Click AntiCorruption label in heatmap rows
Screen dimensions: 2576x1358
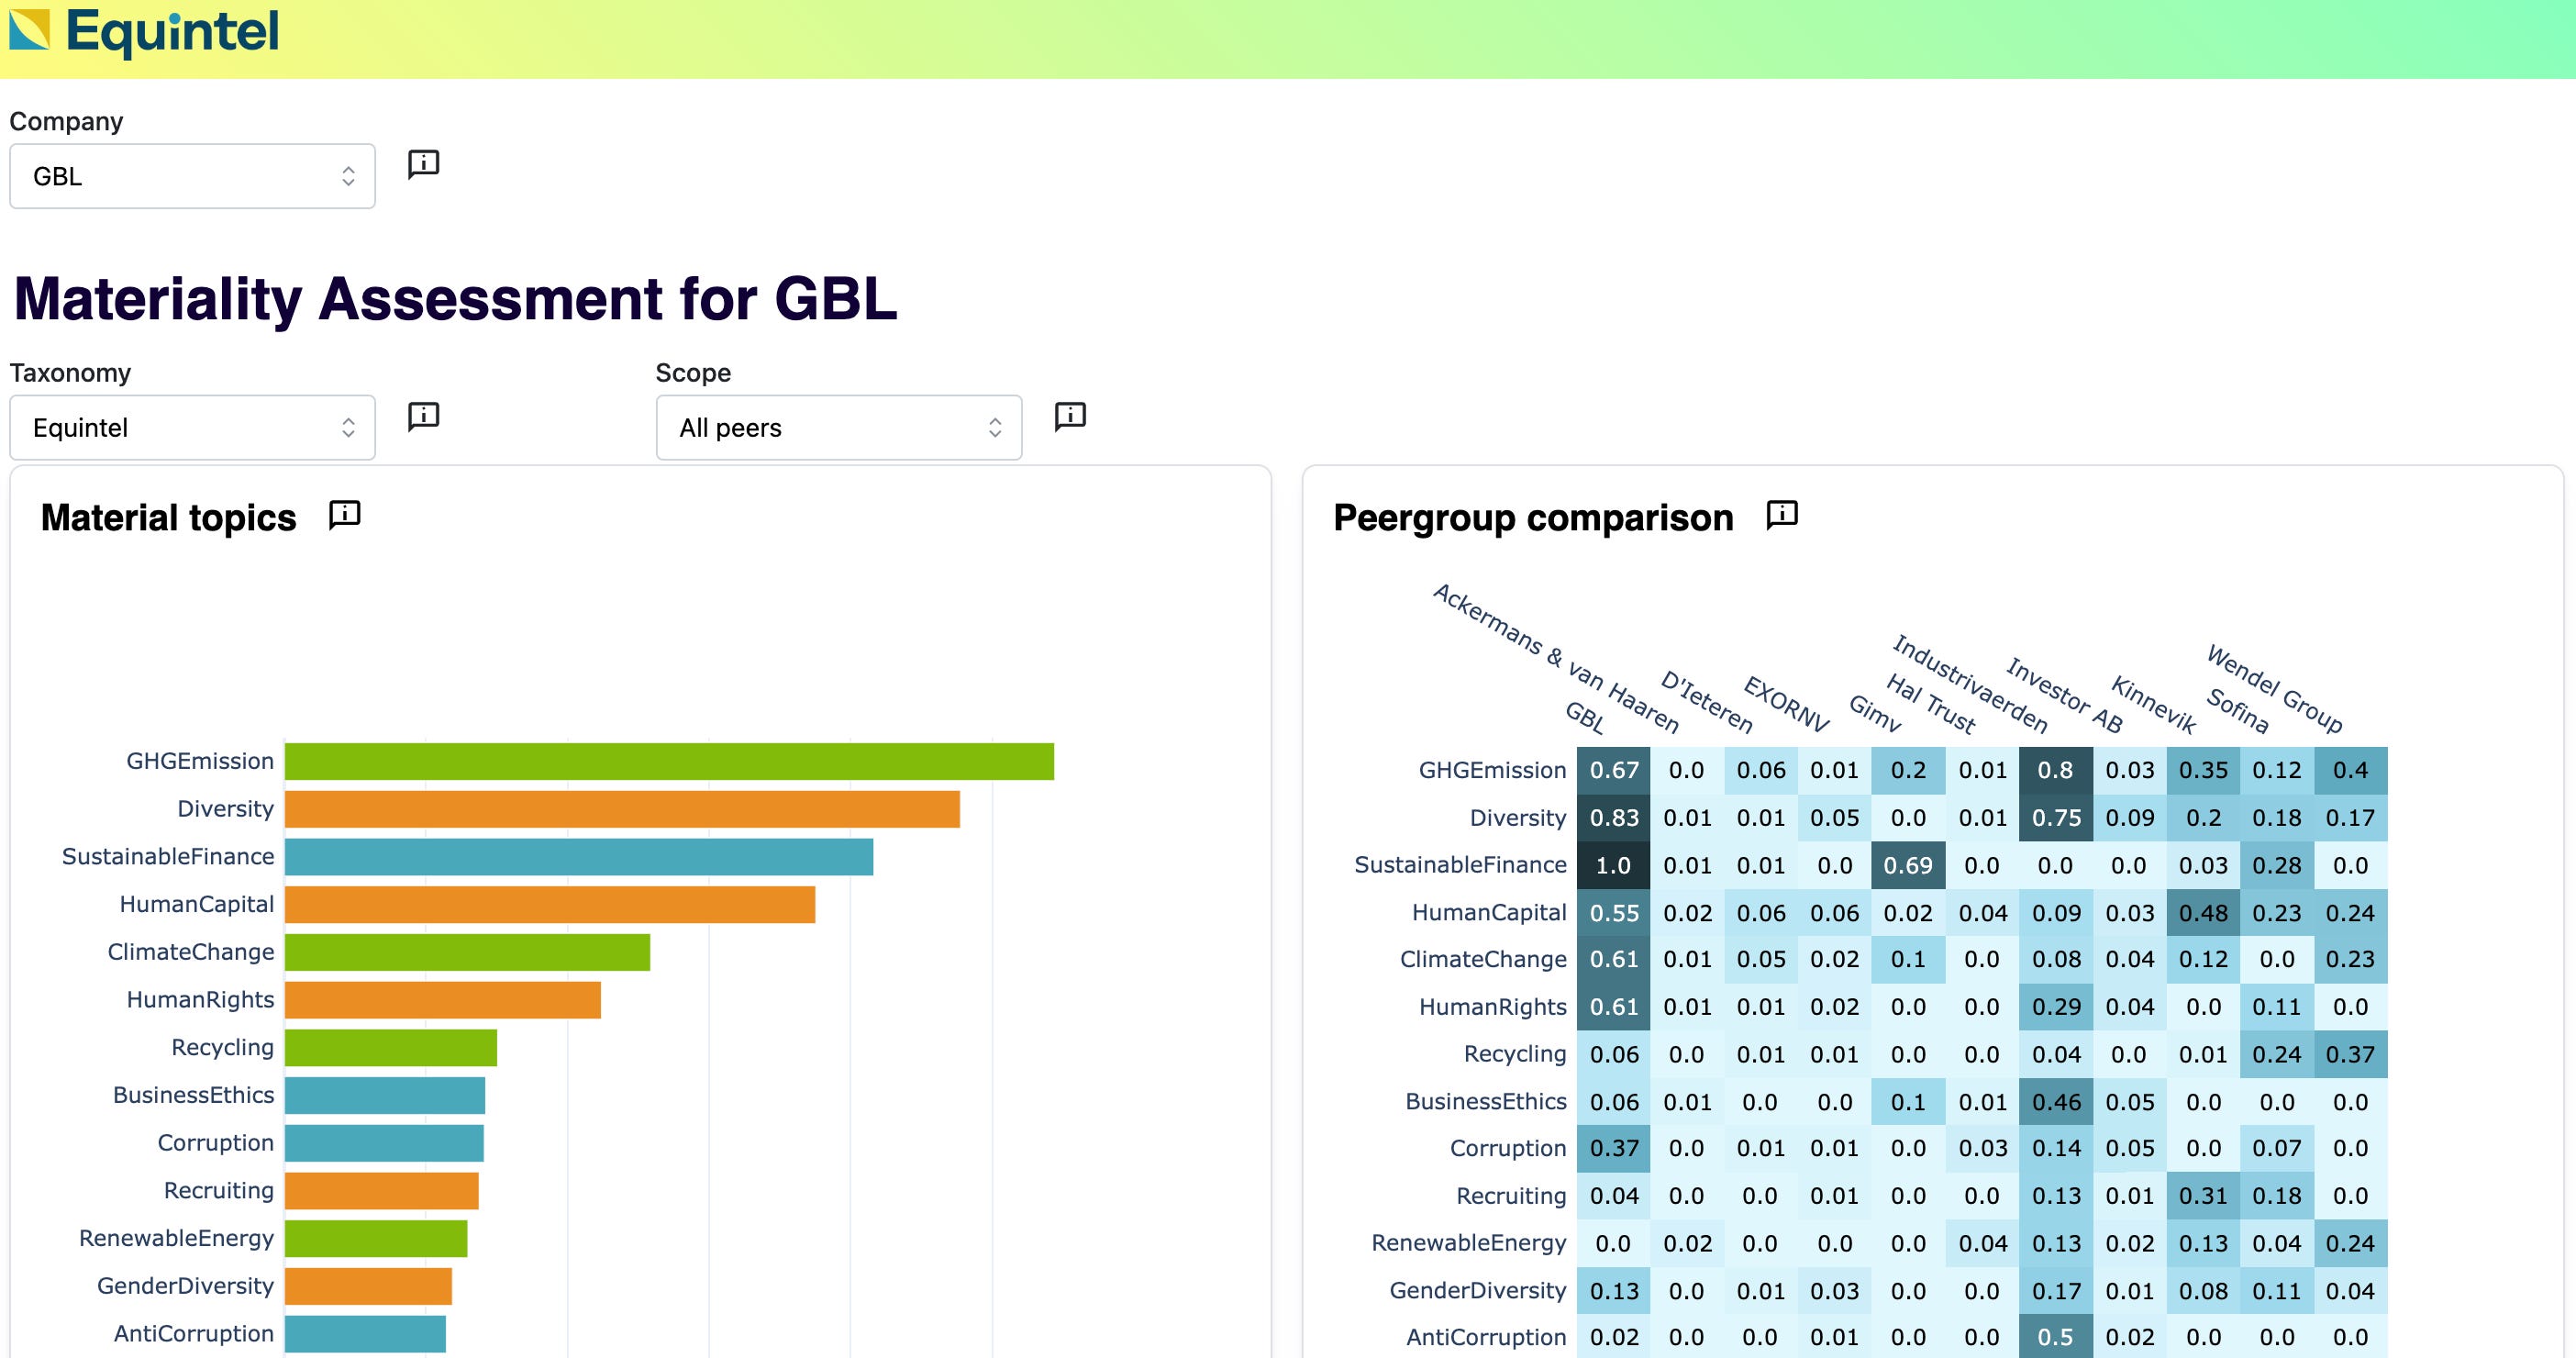(x=1486, y=1337)
